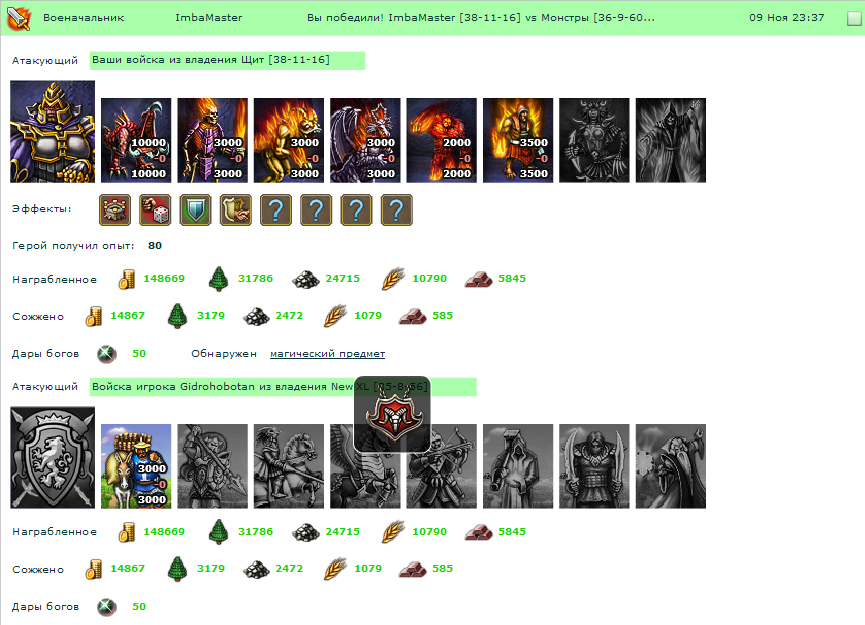Open the first unknown question-mark effect
Screen dimensions: 865x625
tap(276, 210)
